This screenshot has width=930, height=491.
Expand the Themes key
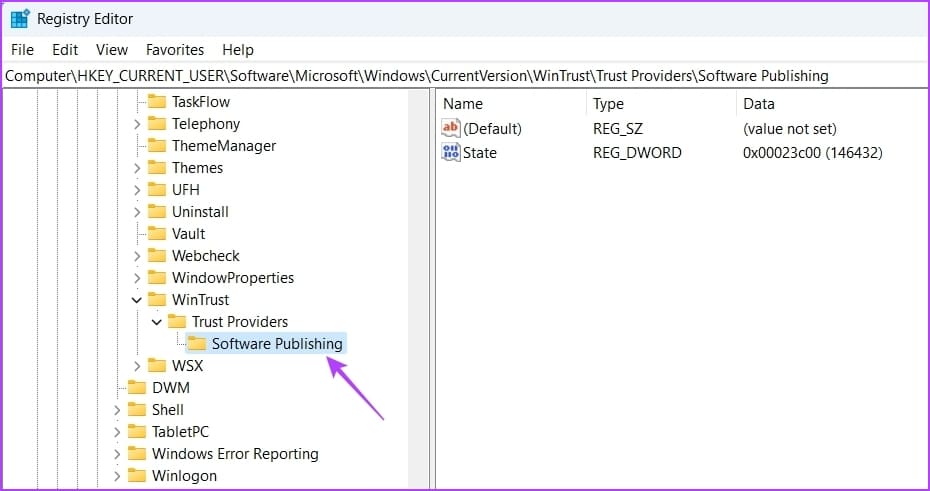coord(137,168)
